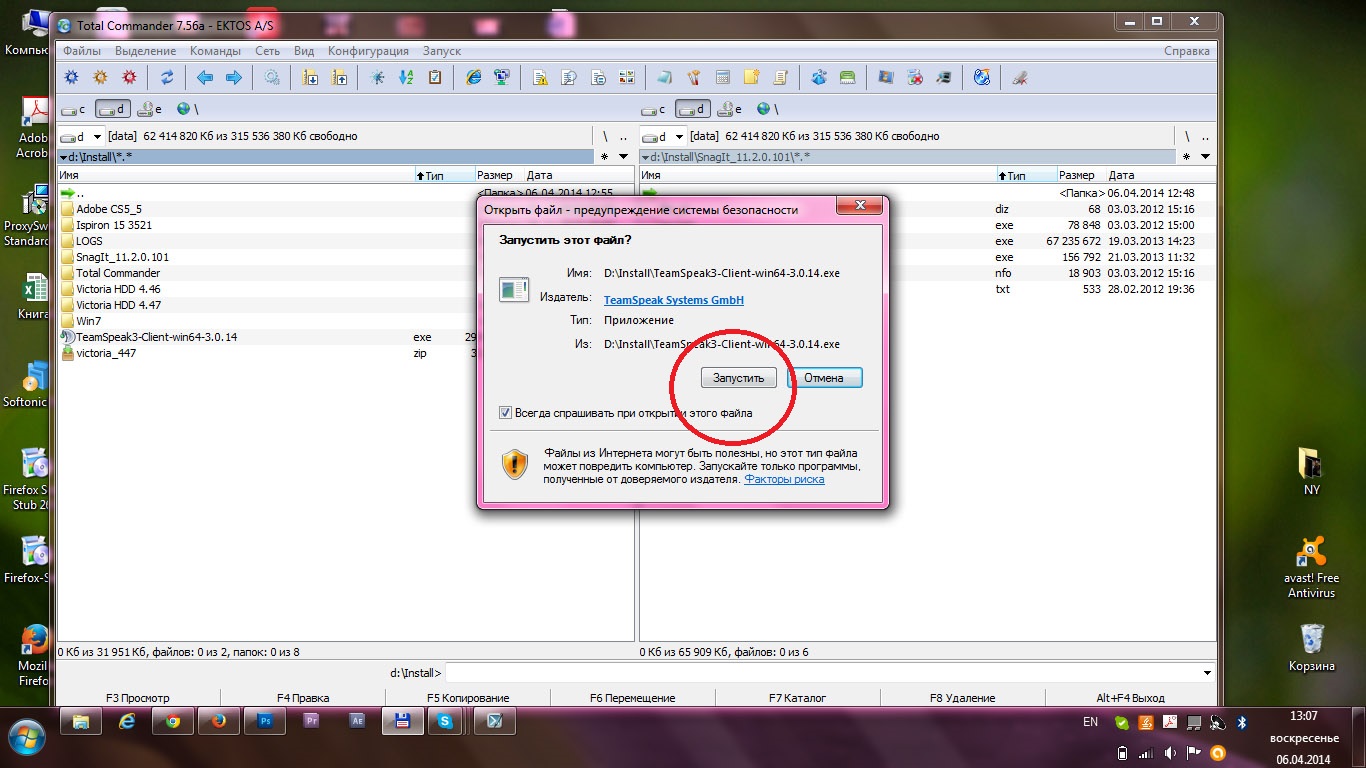Open the Файлы menu
Screen dimensions: 1366x768
[x=81, y=51]
